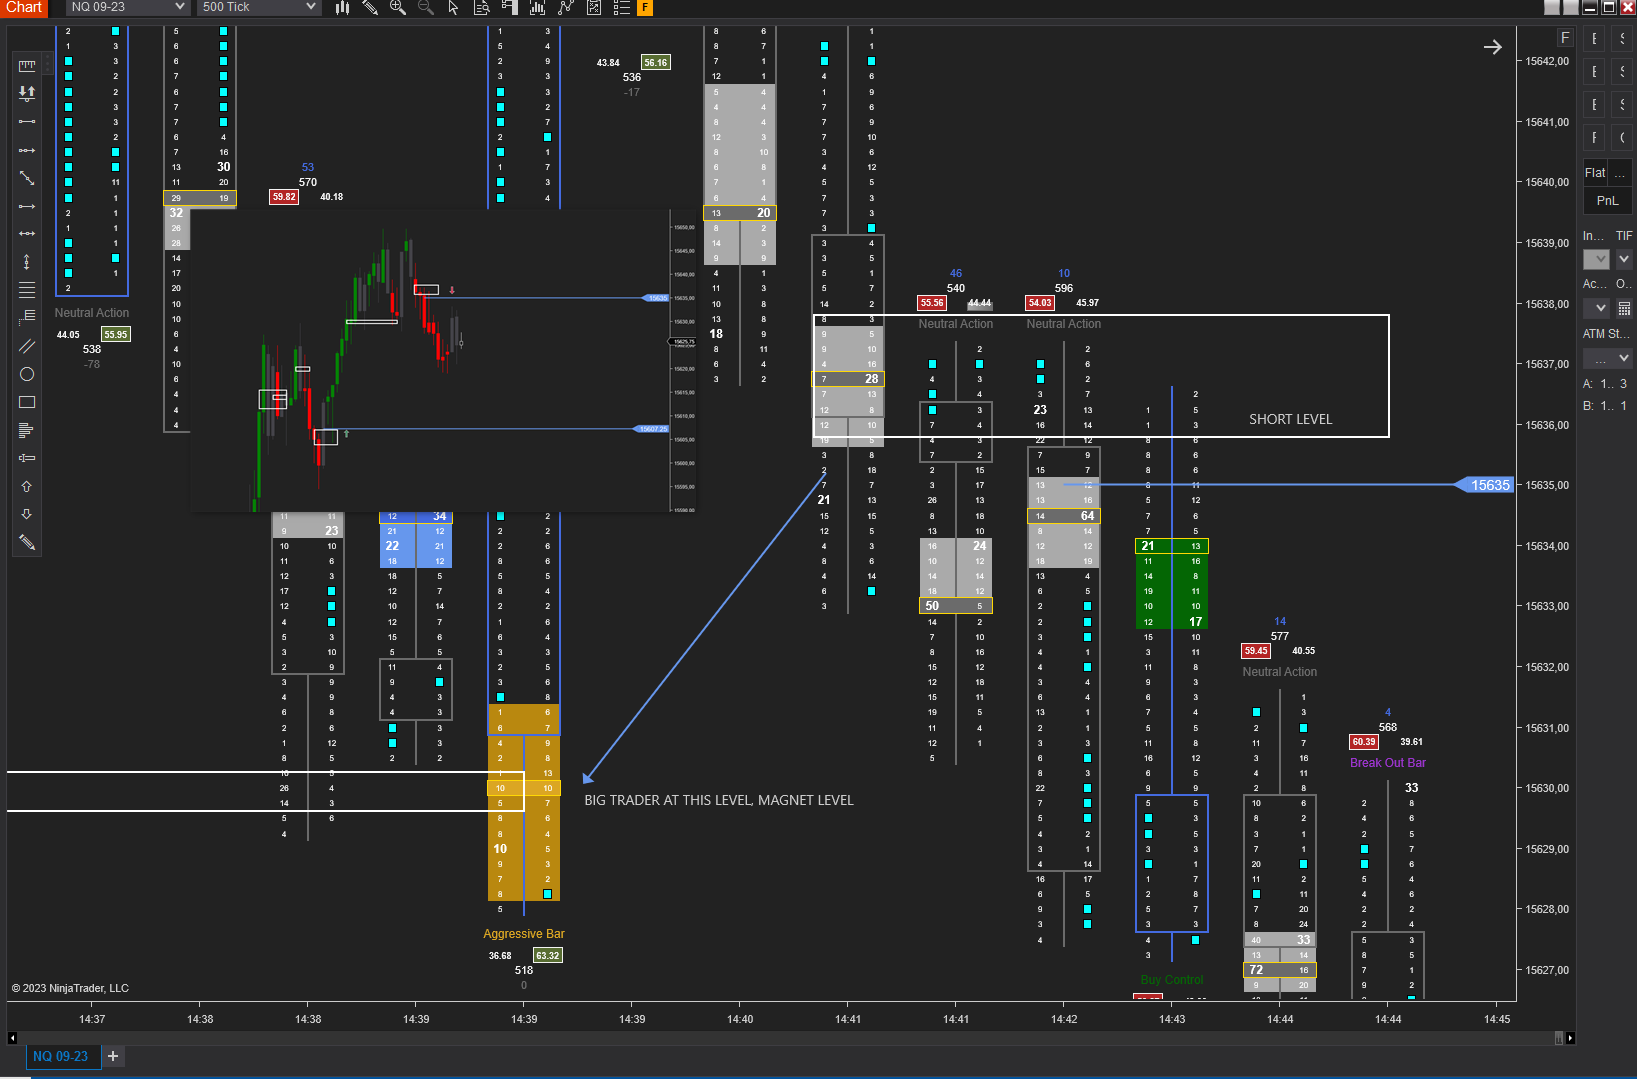Expand the ATM Strategy dropdown
The image size is (1637, 1079).
1608,358
